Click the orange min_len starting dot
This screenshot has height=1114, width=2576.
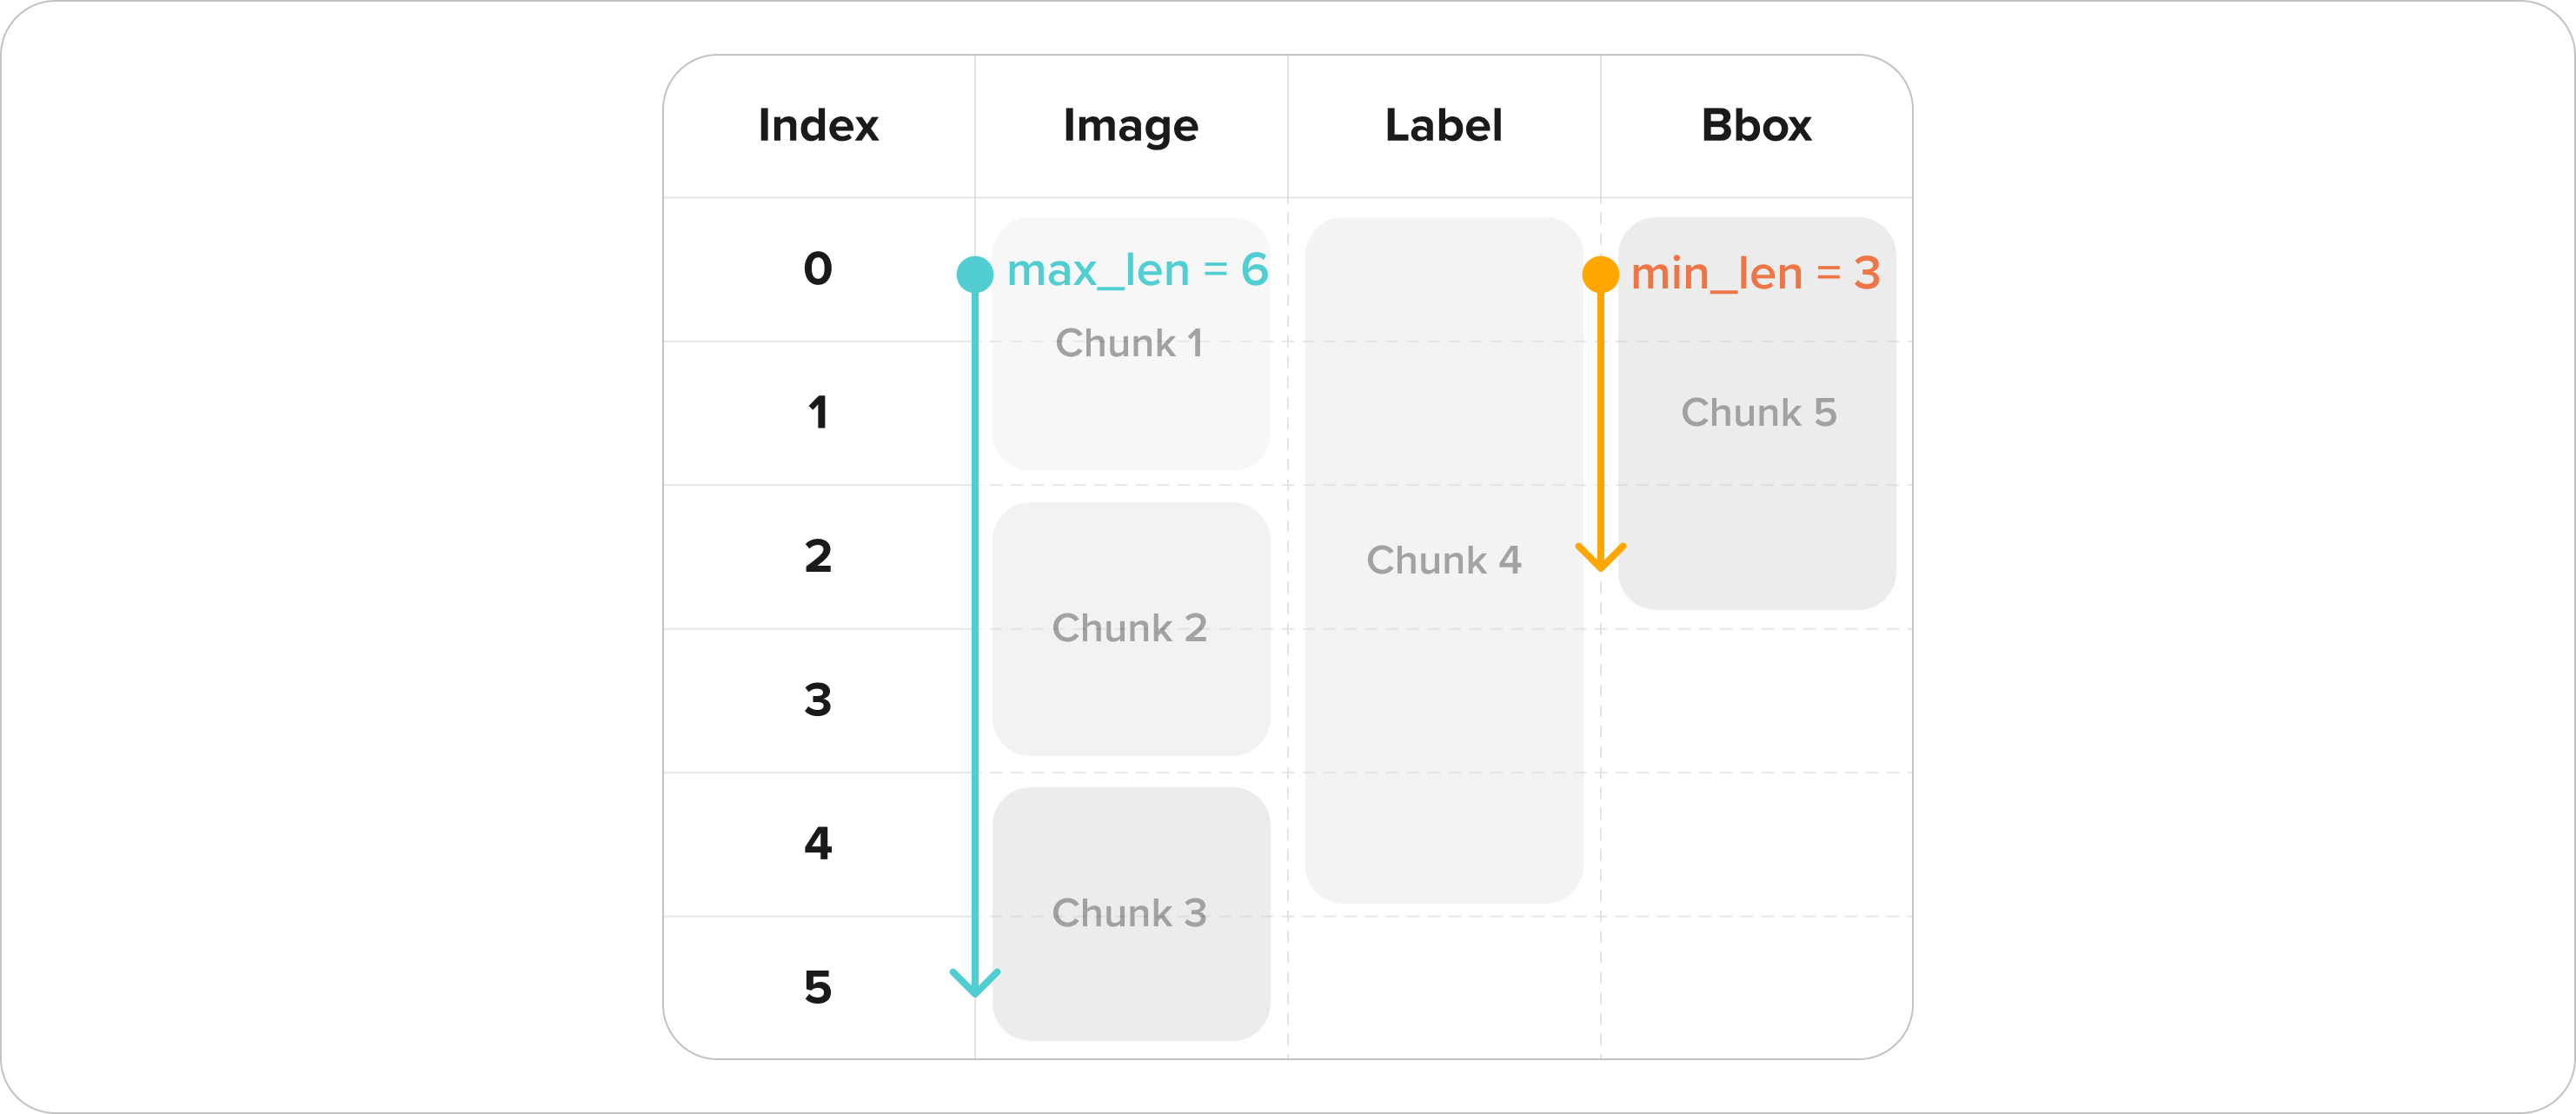(1600, 274)
